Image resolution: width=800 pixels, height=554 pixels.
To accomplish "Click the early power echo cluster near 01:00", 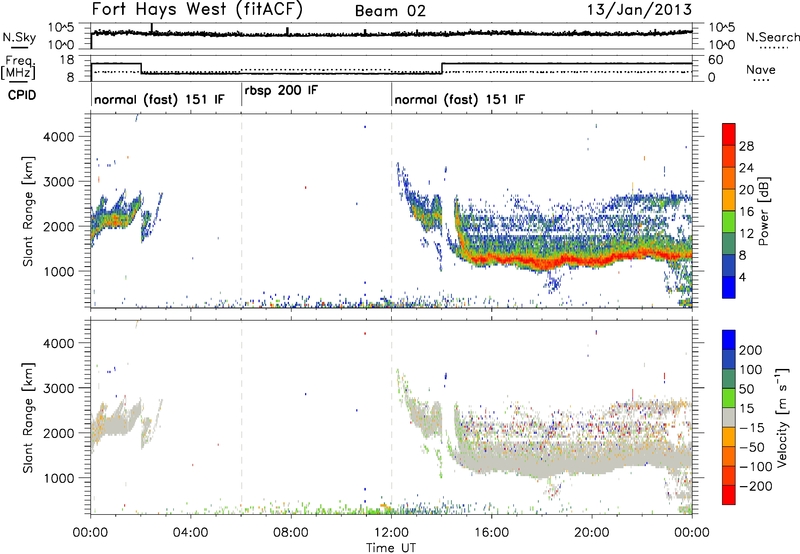I will pos(116,218).
